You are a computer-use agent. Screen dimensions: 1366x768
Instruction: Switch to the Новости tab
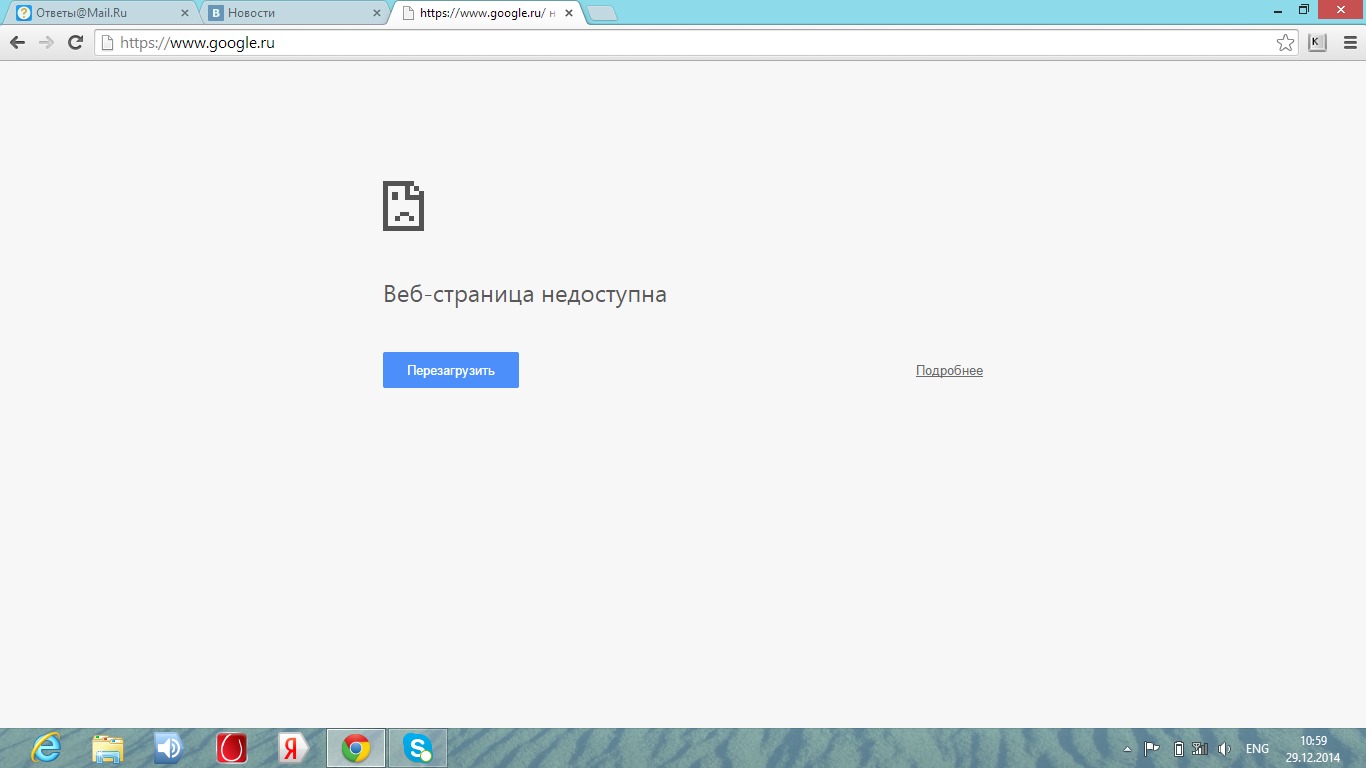point(293,13)
